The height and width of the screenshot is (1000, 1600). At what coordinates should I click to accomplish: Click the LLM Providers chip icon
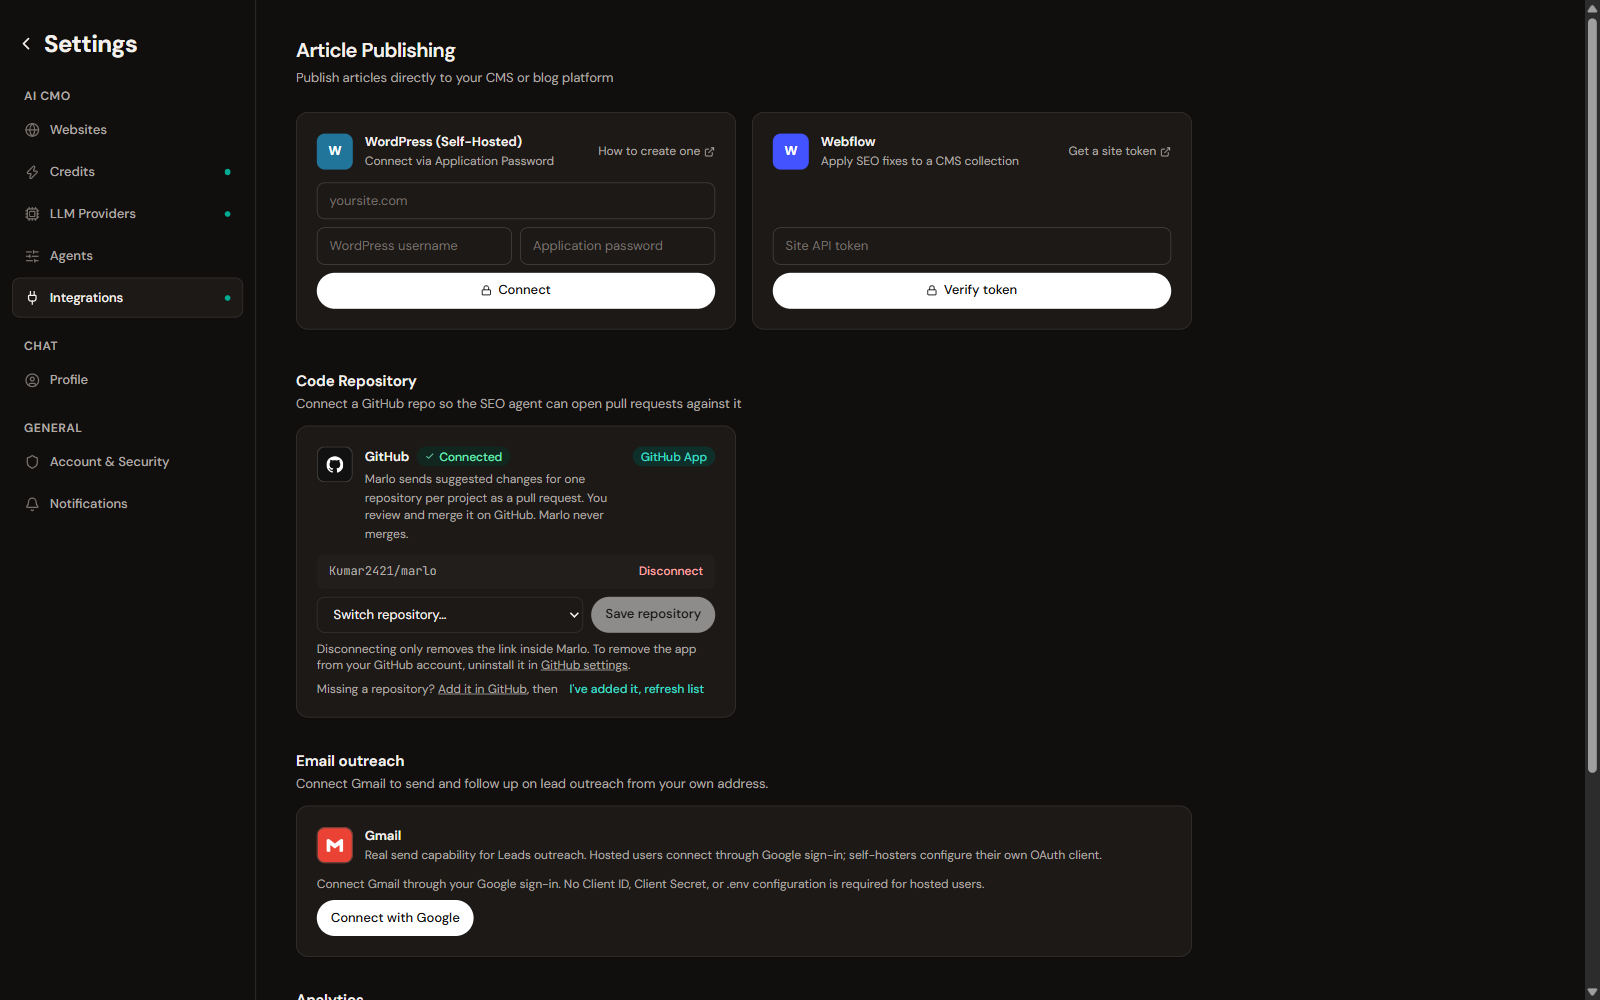32,214
